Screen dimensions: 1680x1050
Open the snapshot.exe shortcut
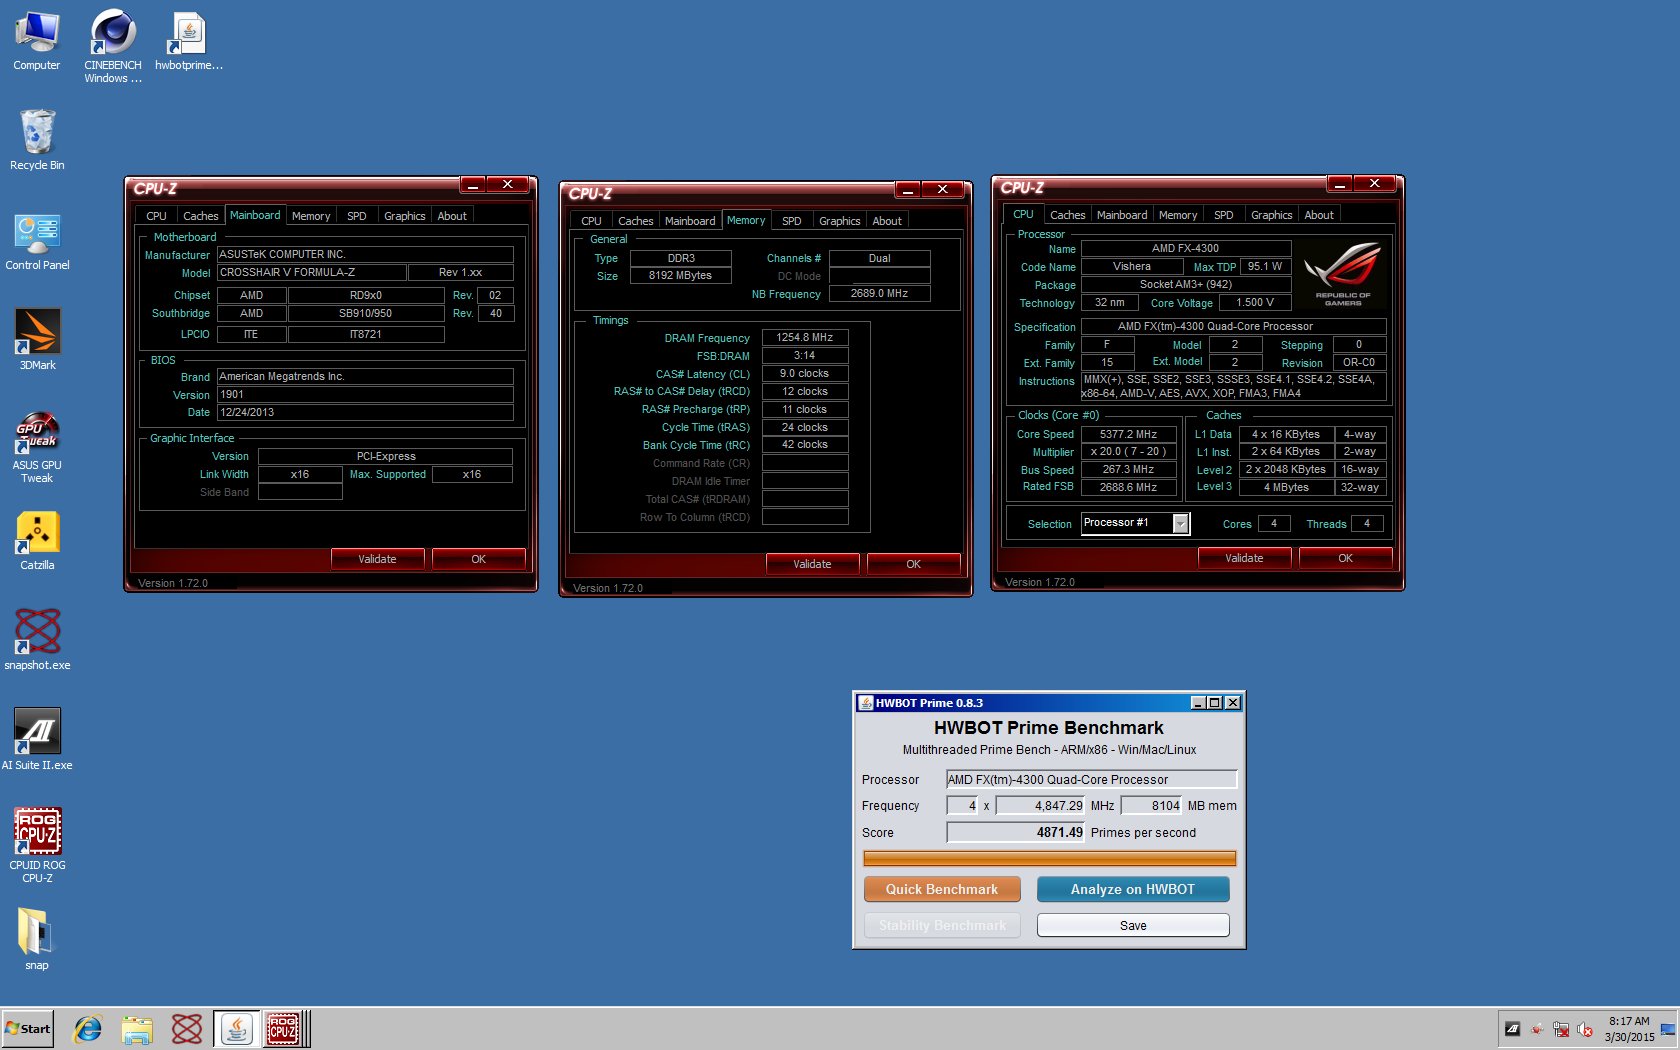pyautogui.click(x=37, y=640)
